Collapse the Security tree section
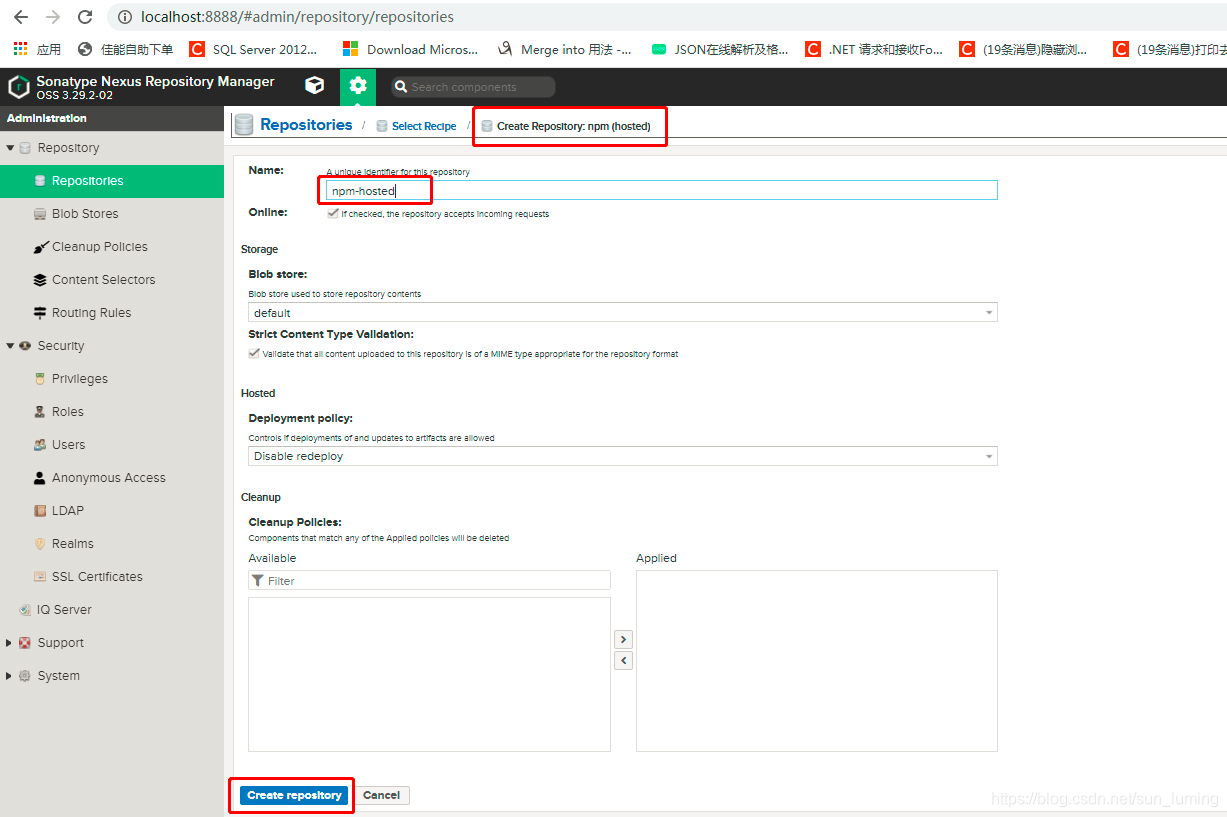Viewport: 1227px width, 817px height. tap(10, 346)
